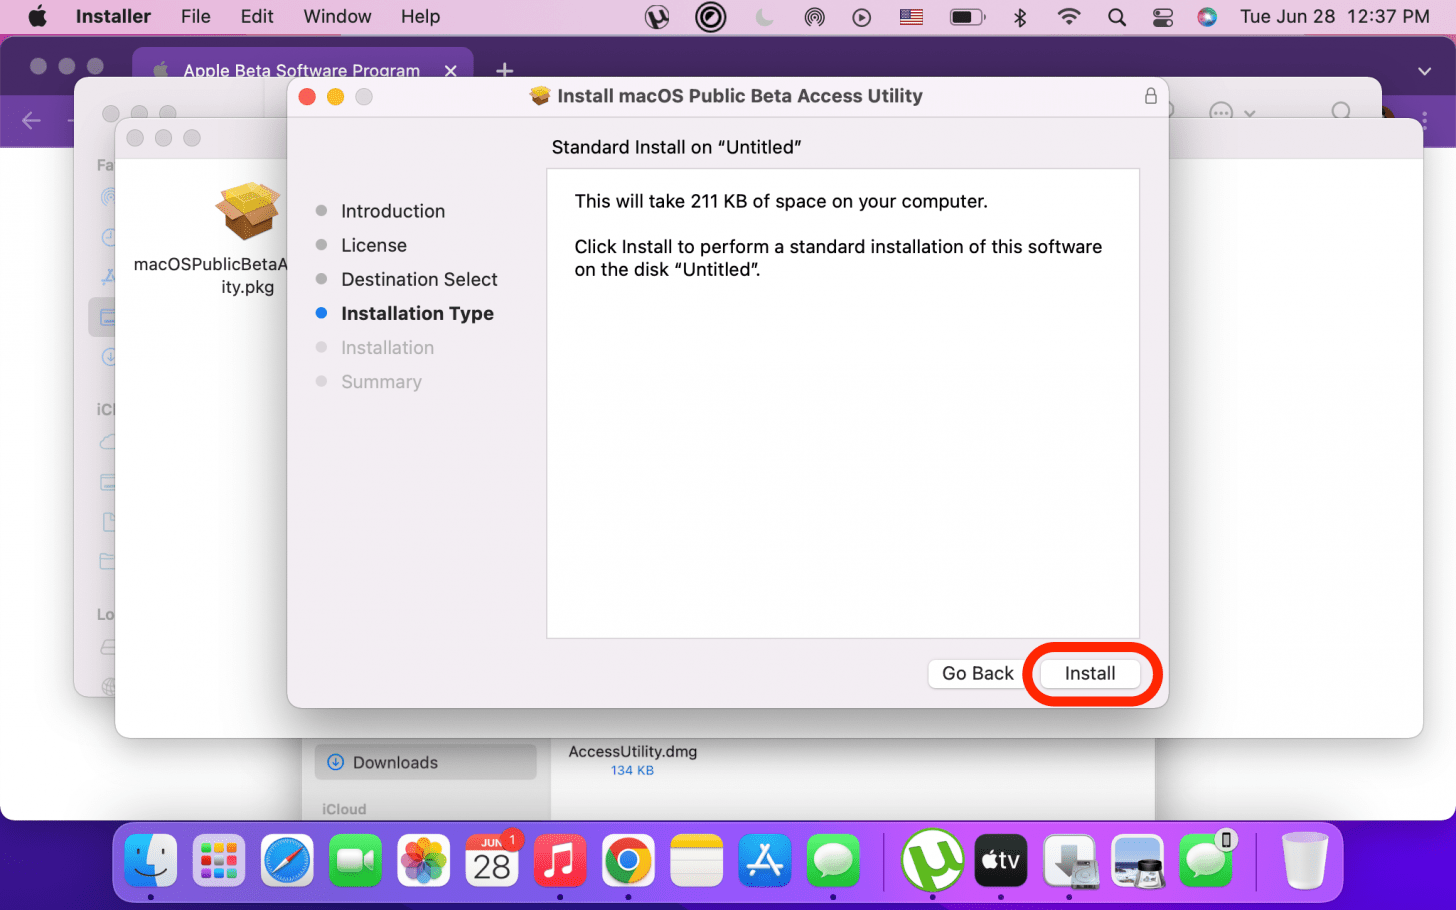Open uTorrent from the Dock
Image resolution: width=1456 pixels, height=910 pixels.
932,860
